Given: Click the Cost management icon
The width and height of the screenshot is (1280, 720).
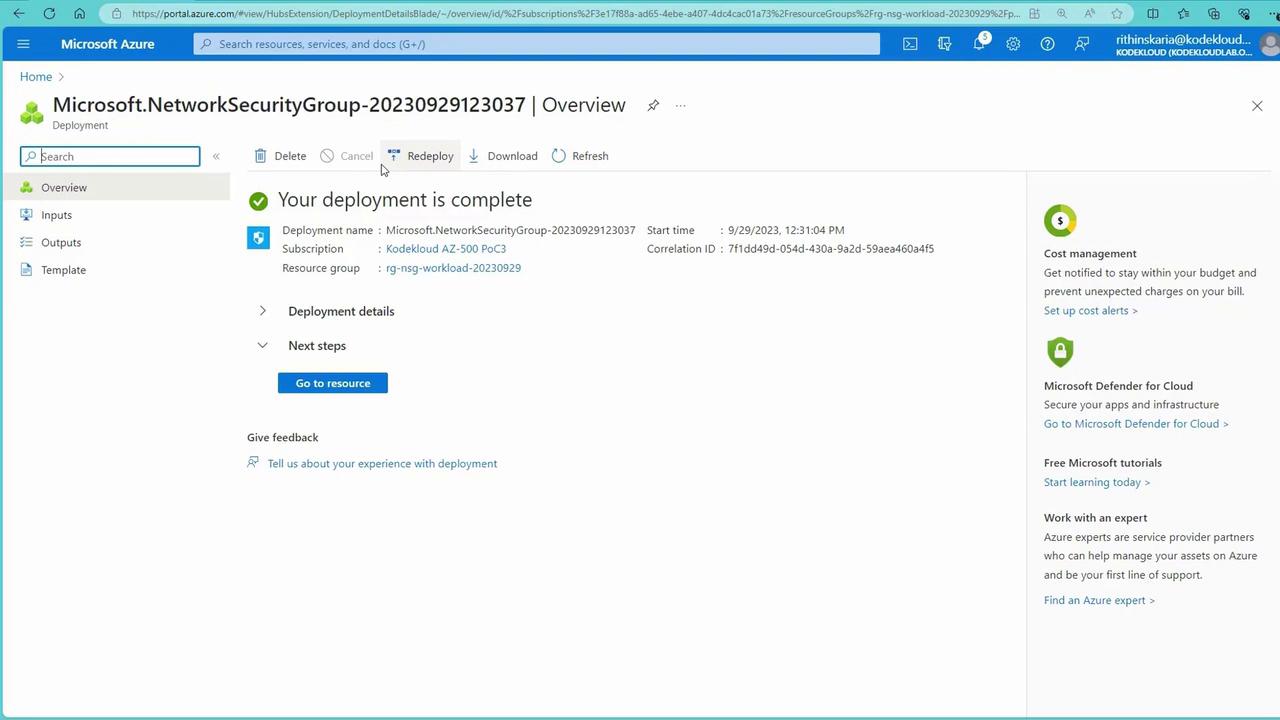Looking at the screenshot, I should [1060, 220].
